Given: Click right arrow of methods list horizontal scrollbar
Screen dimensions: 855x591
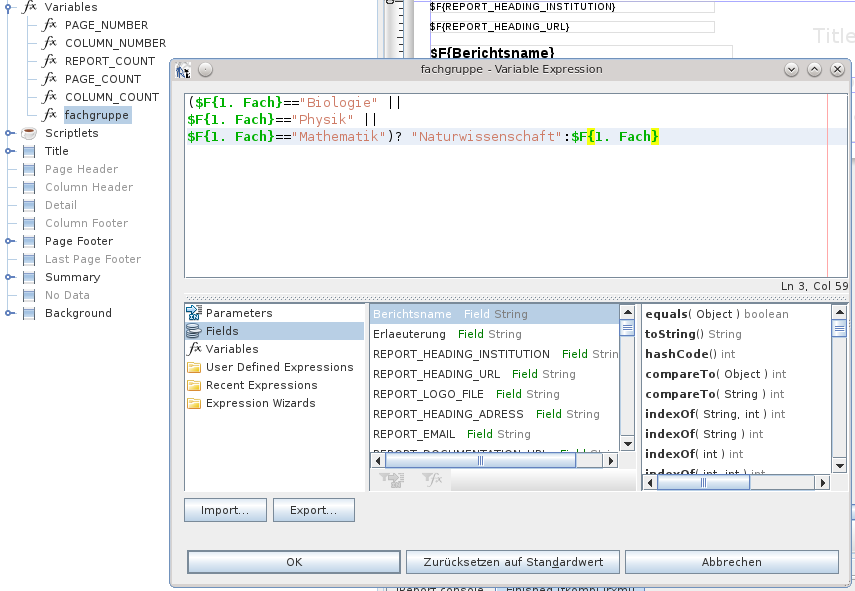Looking at the screenshot, I should 823,483.
